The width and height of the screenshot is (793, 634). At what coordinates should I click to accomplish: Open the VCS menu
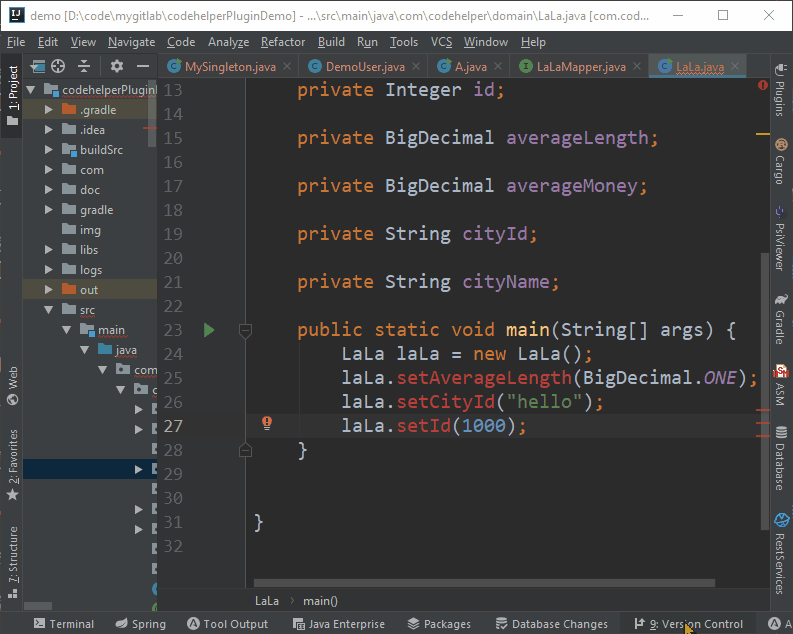tap(442, 42)
